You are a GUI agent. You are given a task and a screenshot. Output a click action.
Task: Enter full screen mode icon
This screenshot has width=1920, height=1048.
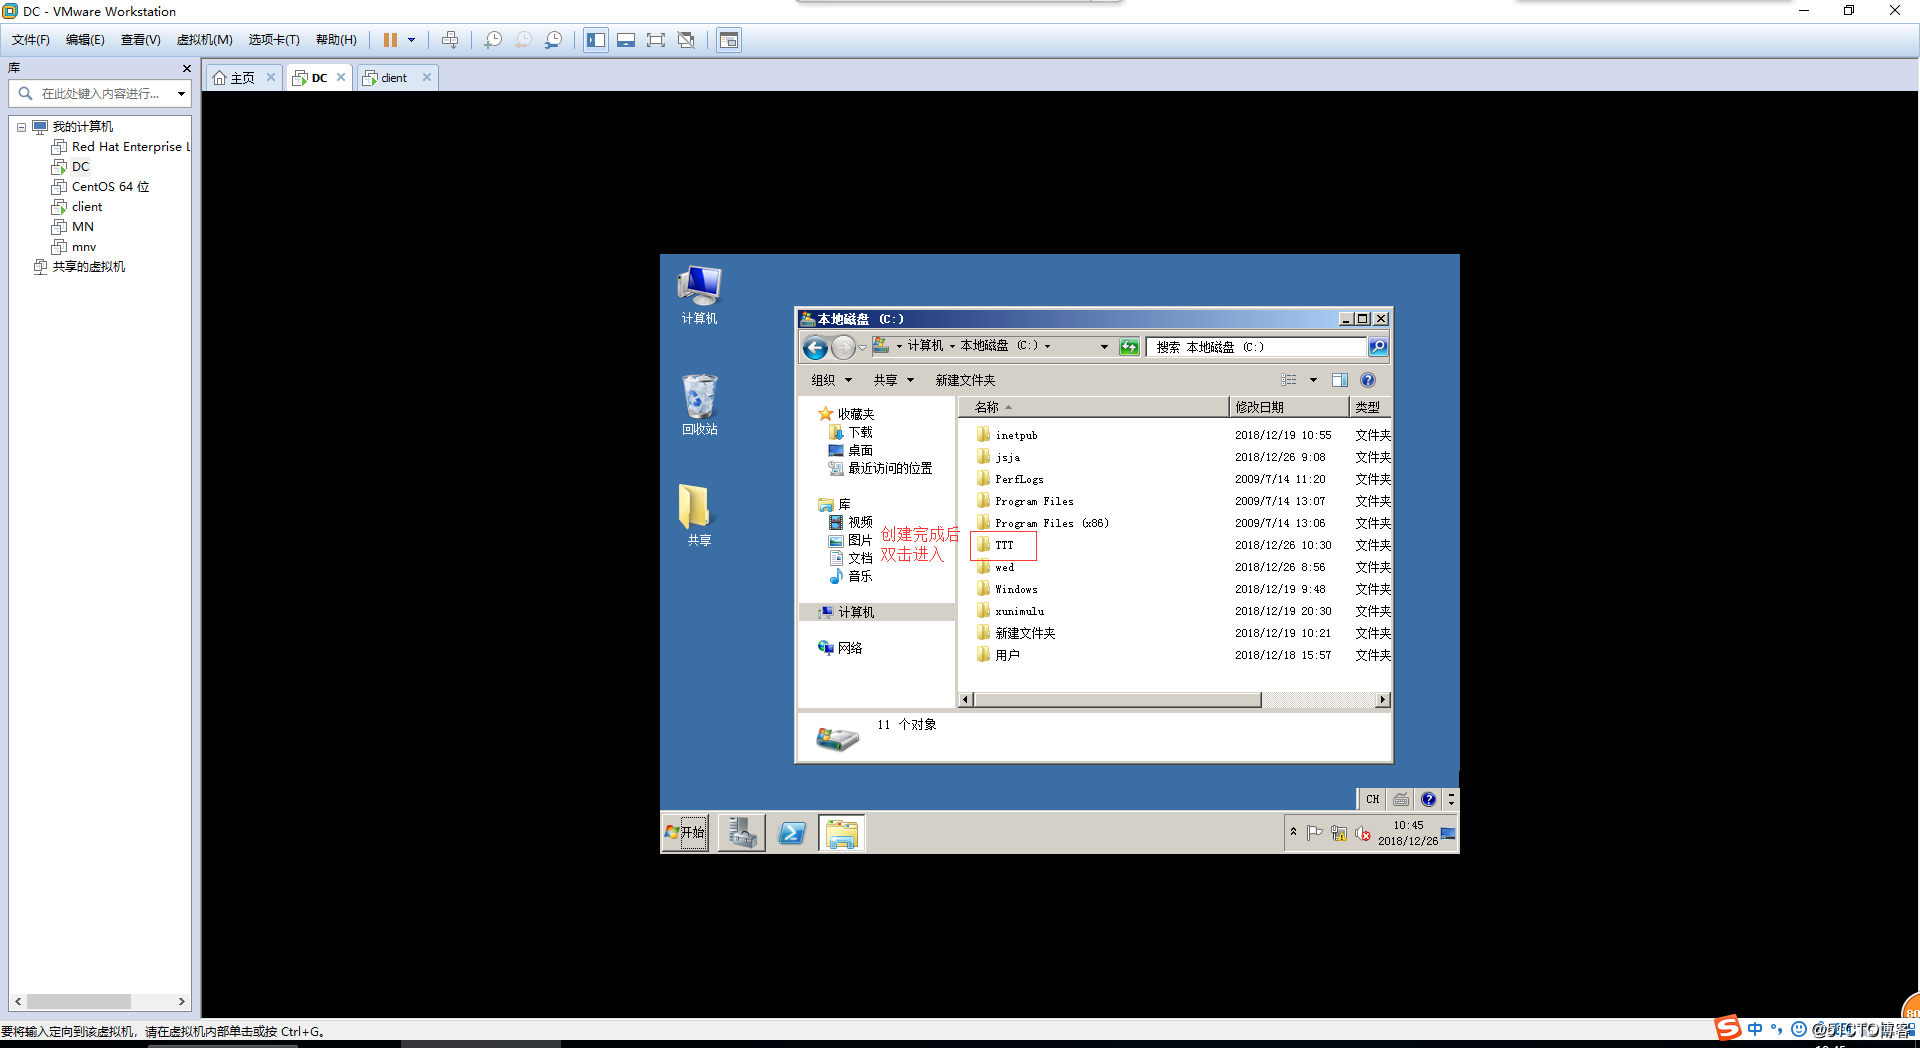tap(656, 40)
